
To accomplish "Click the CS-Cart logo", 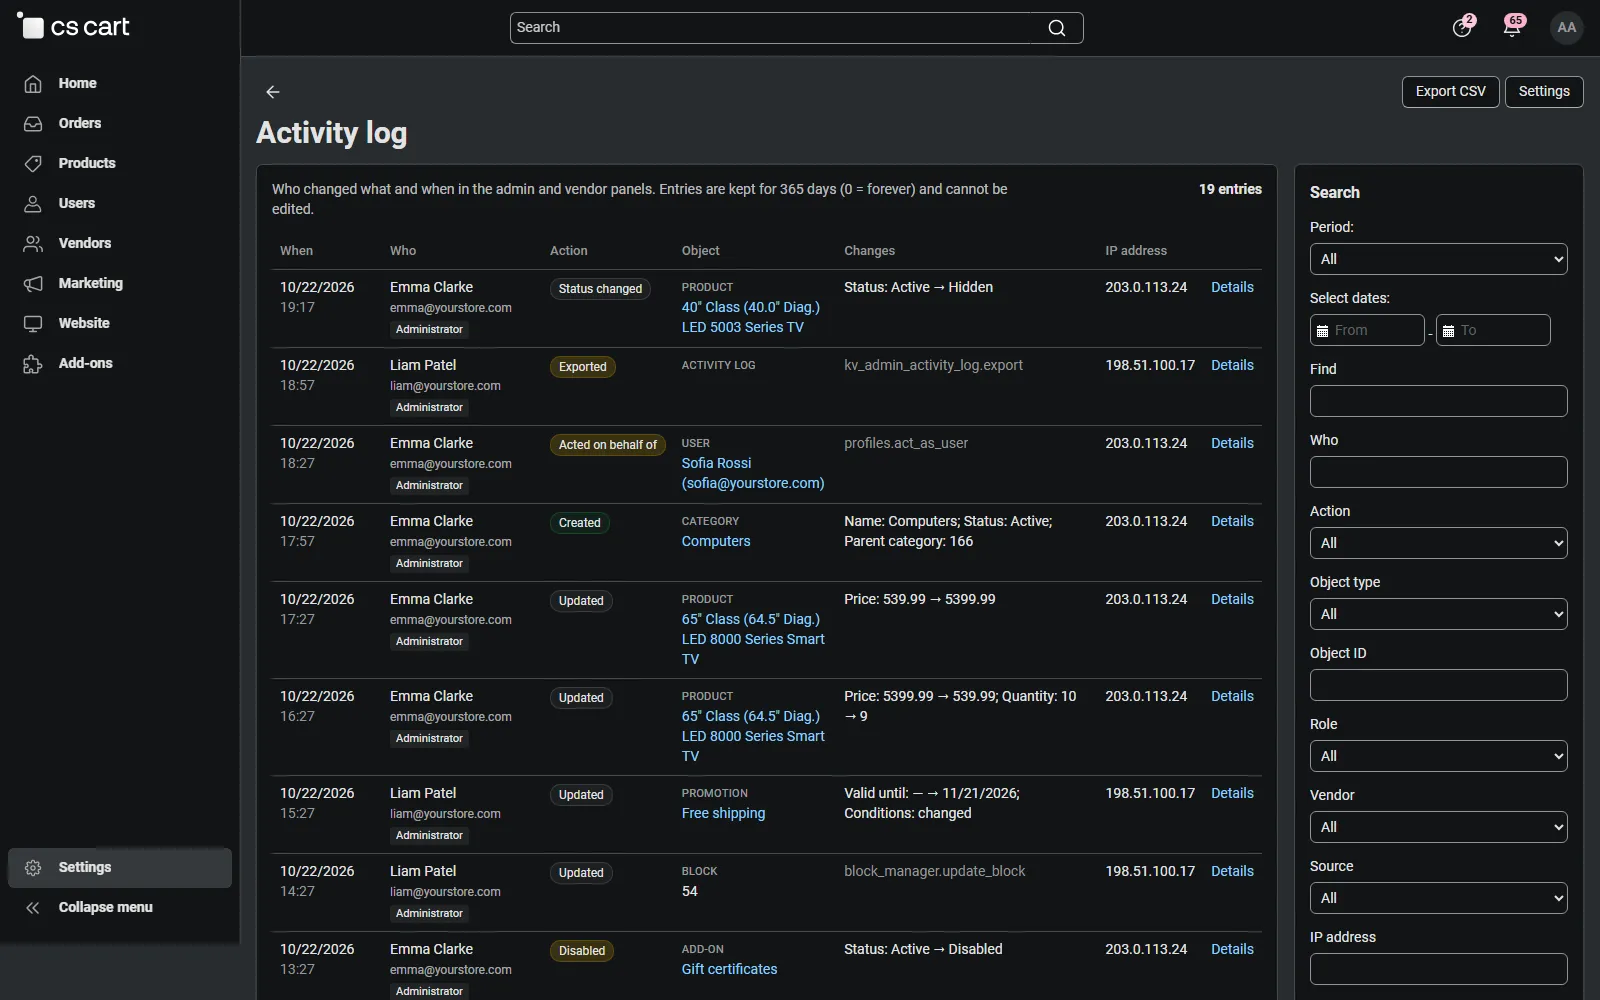I will (74, 27).
